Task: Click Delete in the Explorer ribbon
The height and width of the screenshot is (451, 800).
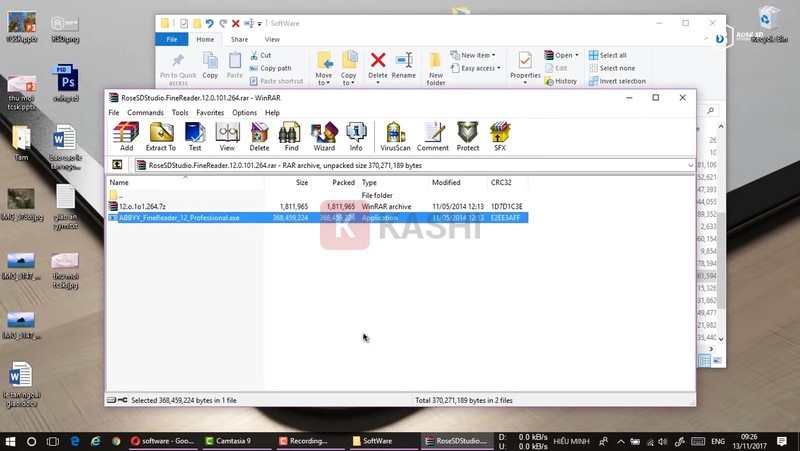Action: click(x=378, y=67)
